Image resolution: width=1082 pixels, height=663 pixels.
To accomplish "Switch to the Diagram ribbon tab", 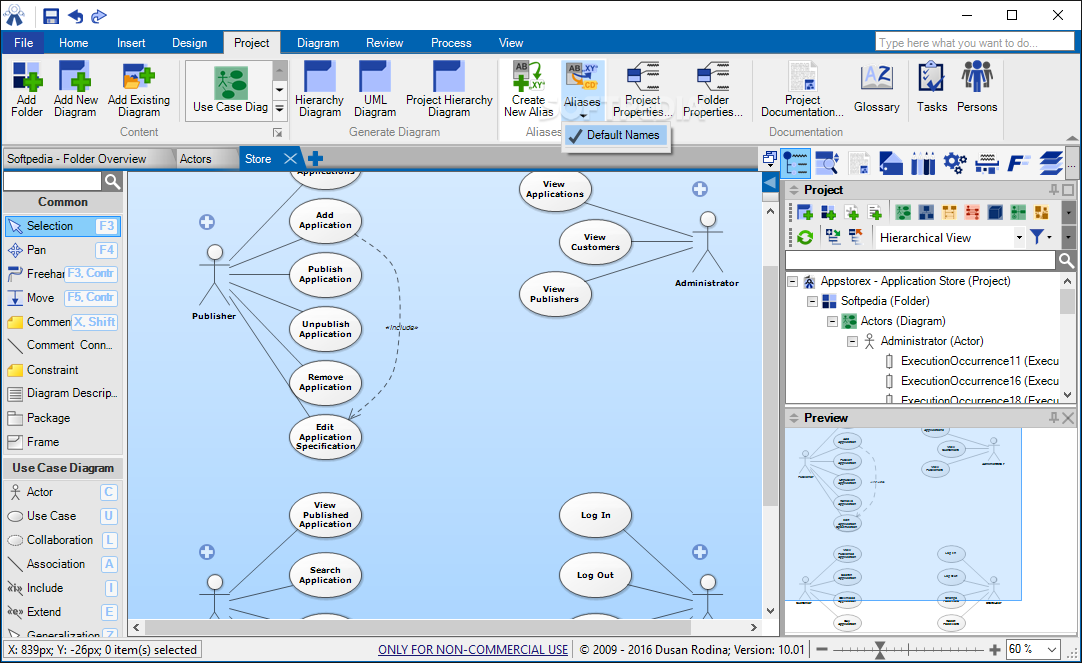I will 318,43.
